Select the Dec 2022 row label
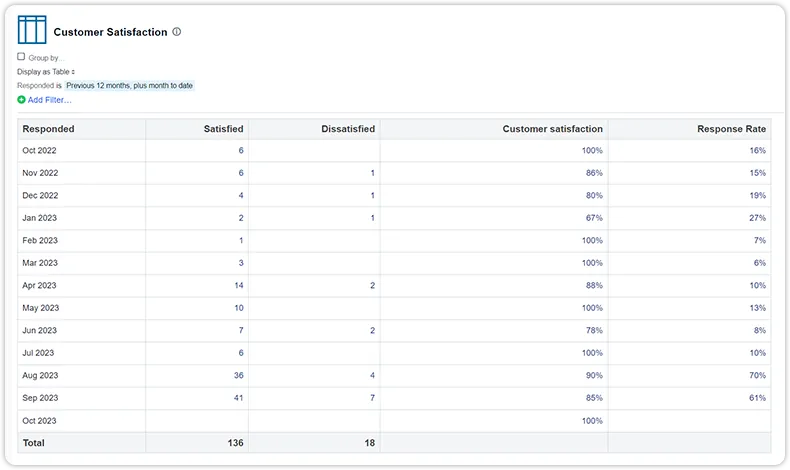Screen dimensions: 790x470 pyautogui.click(x=40, y=195)
